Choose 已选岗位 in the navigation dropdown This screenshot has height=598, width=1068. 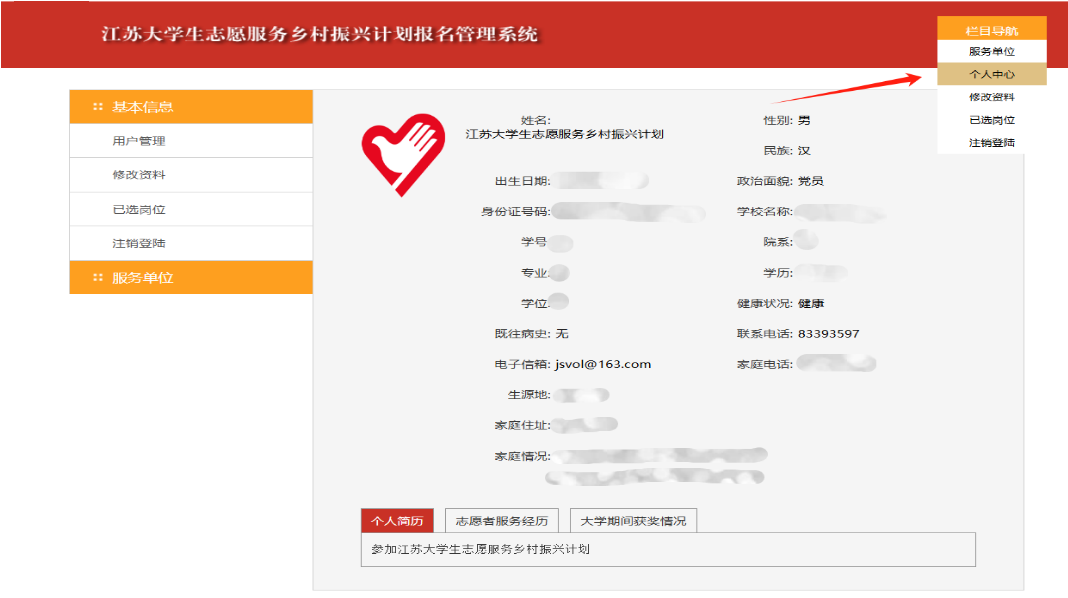(x=992, y=120)
